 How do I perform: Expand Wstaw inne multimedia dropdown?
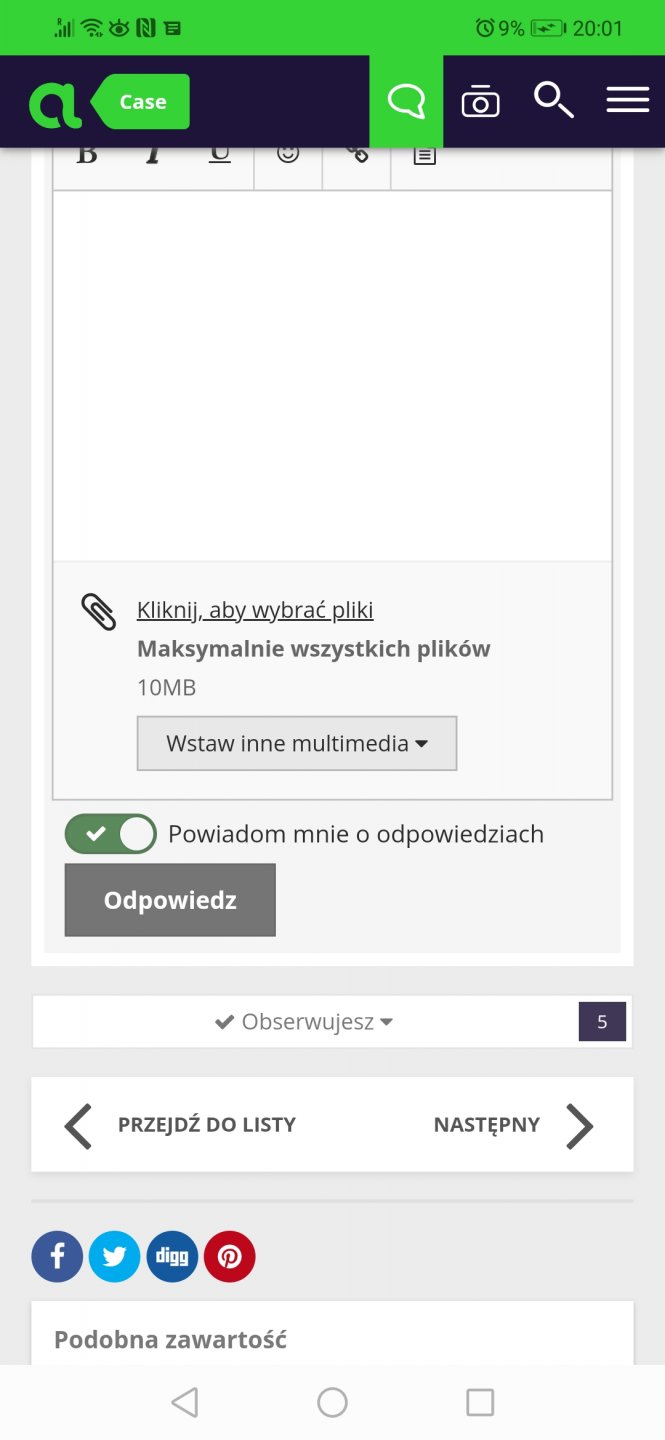point(297,743)
